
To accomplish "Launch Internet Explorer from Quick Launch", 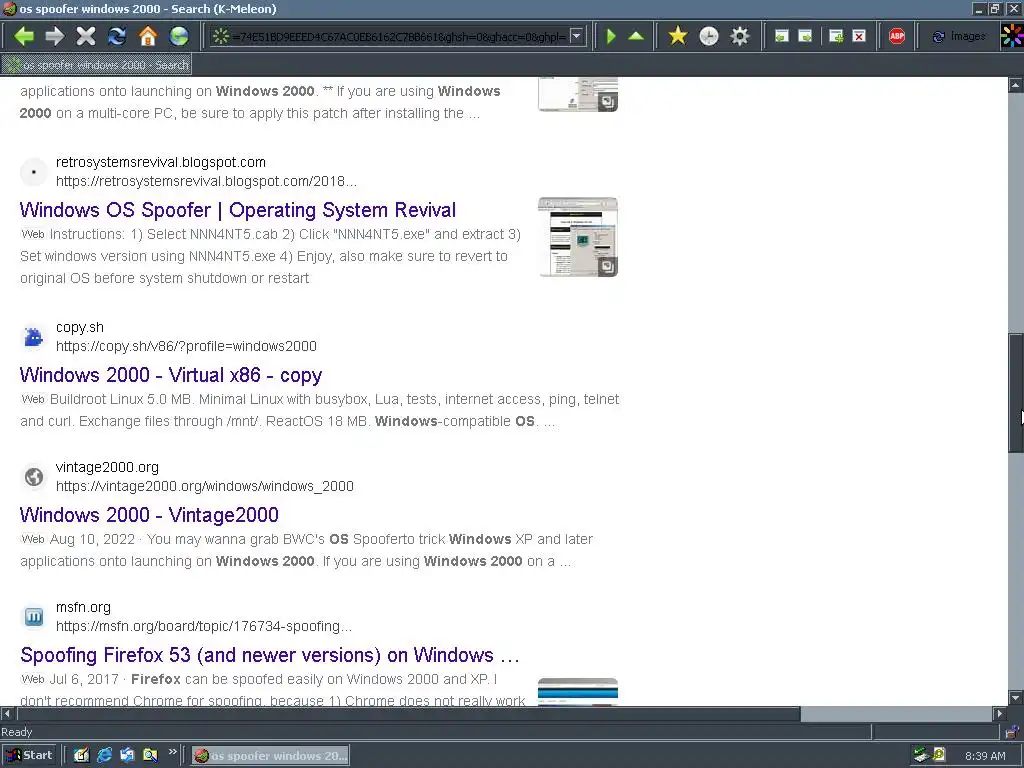I will coord(104,755).
